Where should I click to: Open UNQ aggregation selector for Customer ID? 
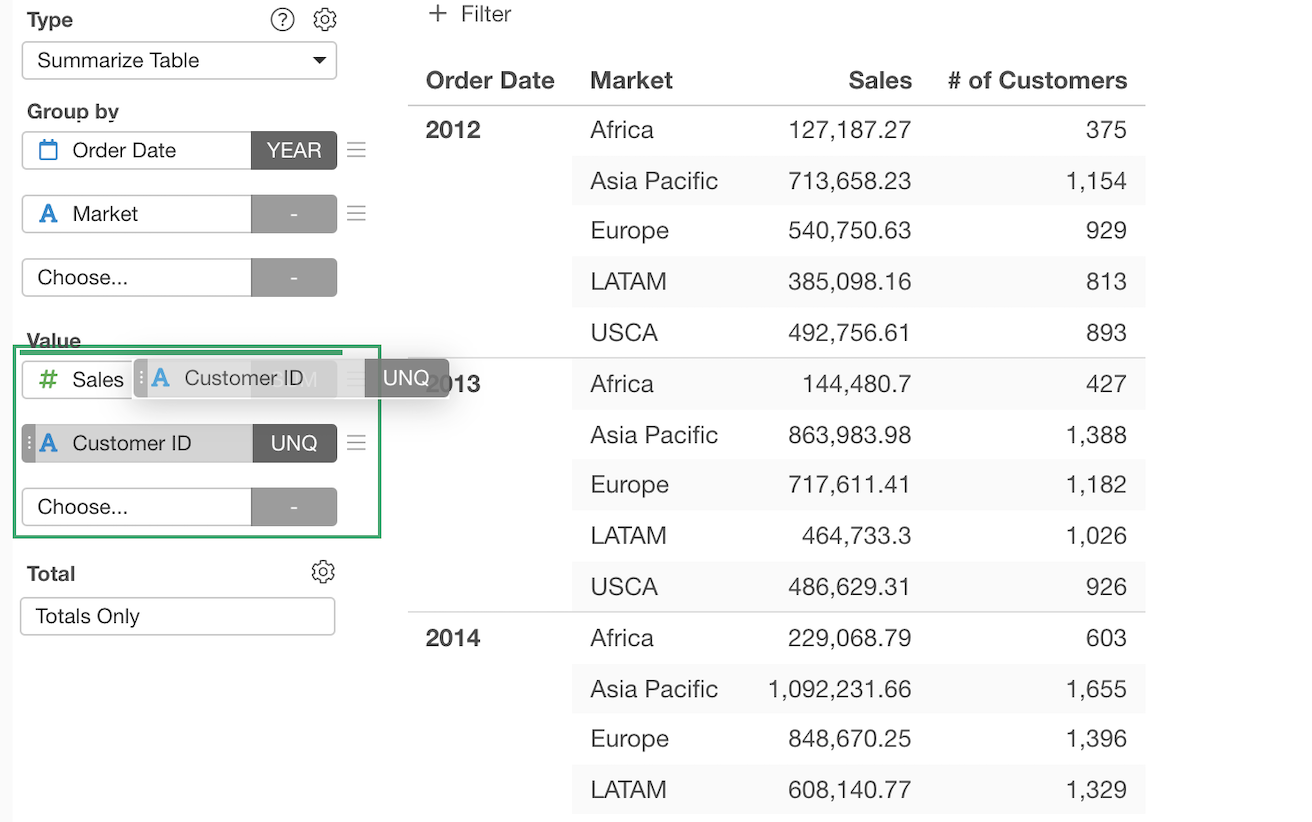294,443
